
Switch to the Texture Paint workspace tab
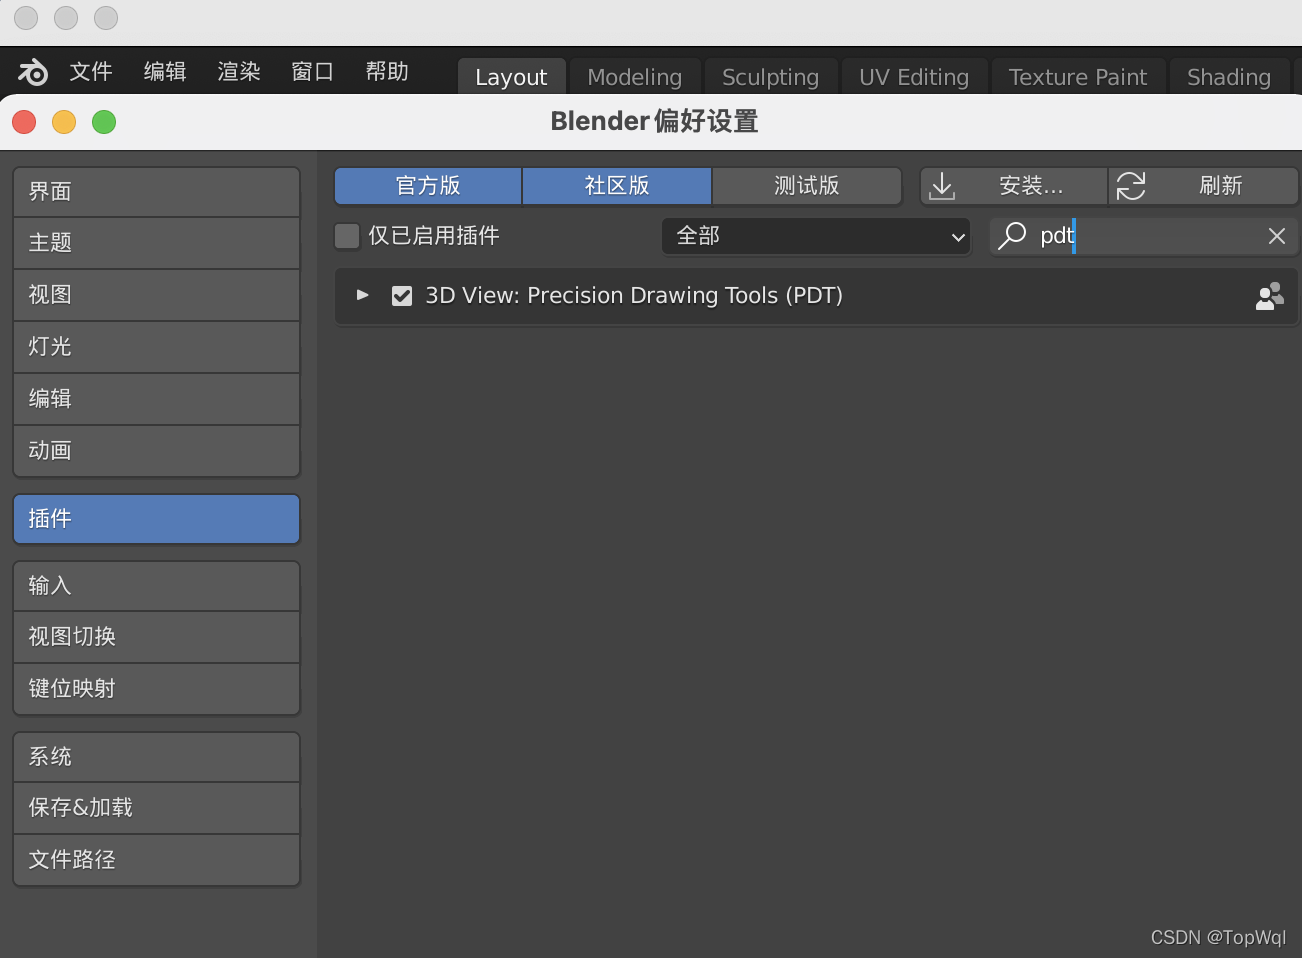pyautogui.click(x=1078, y=77)
